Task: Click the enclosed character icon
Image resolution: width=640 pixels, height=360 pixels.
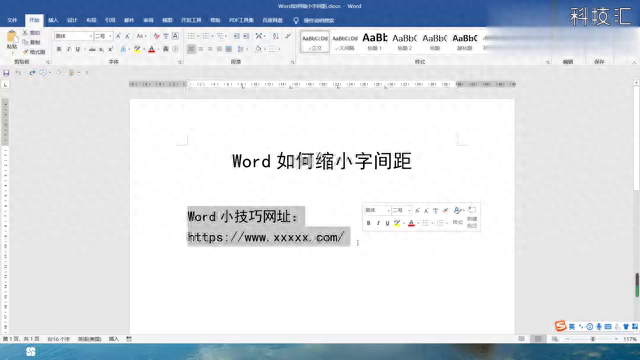Action: coord(176,49)
